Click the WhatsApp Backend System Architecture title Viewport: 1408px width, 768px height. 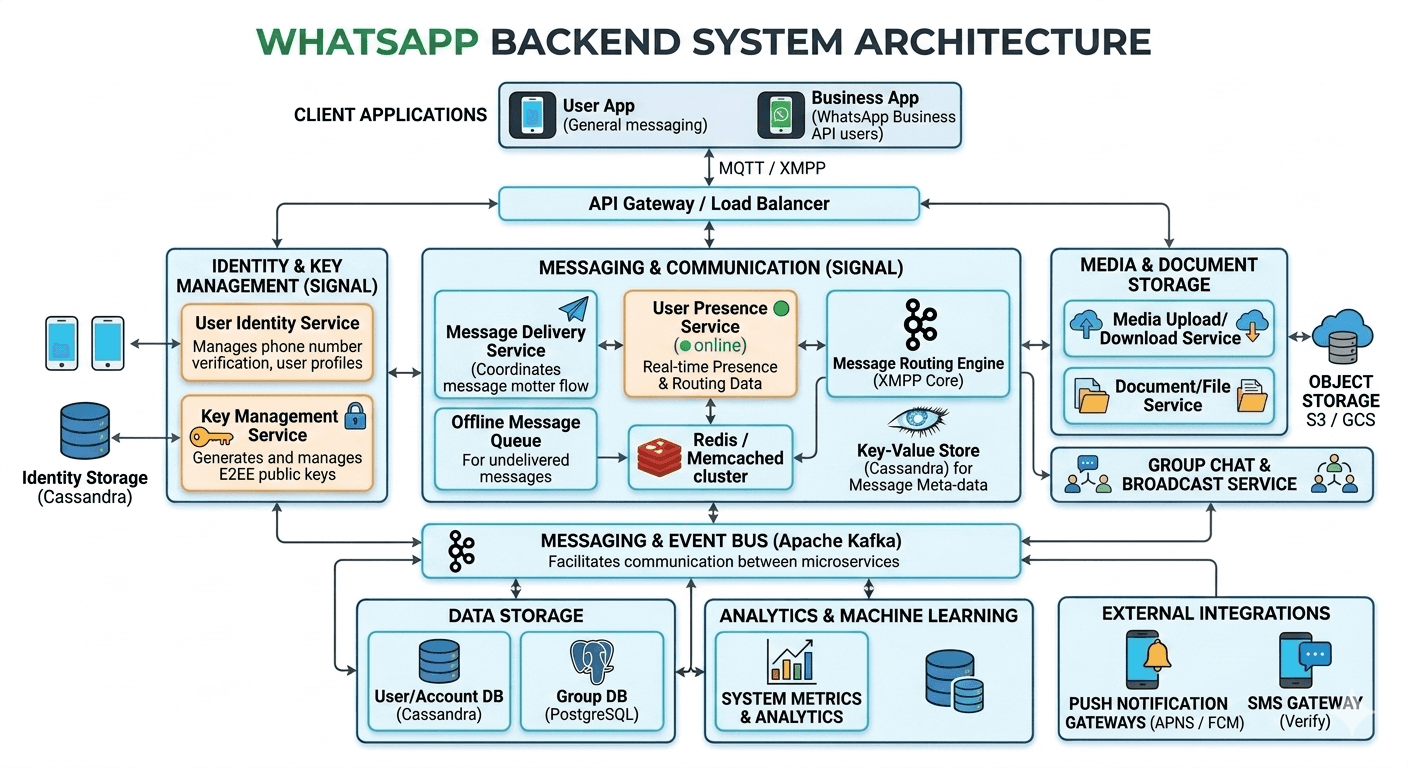704,41
